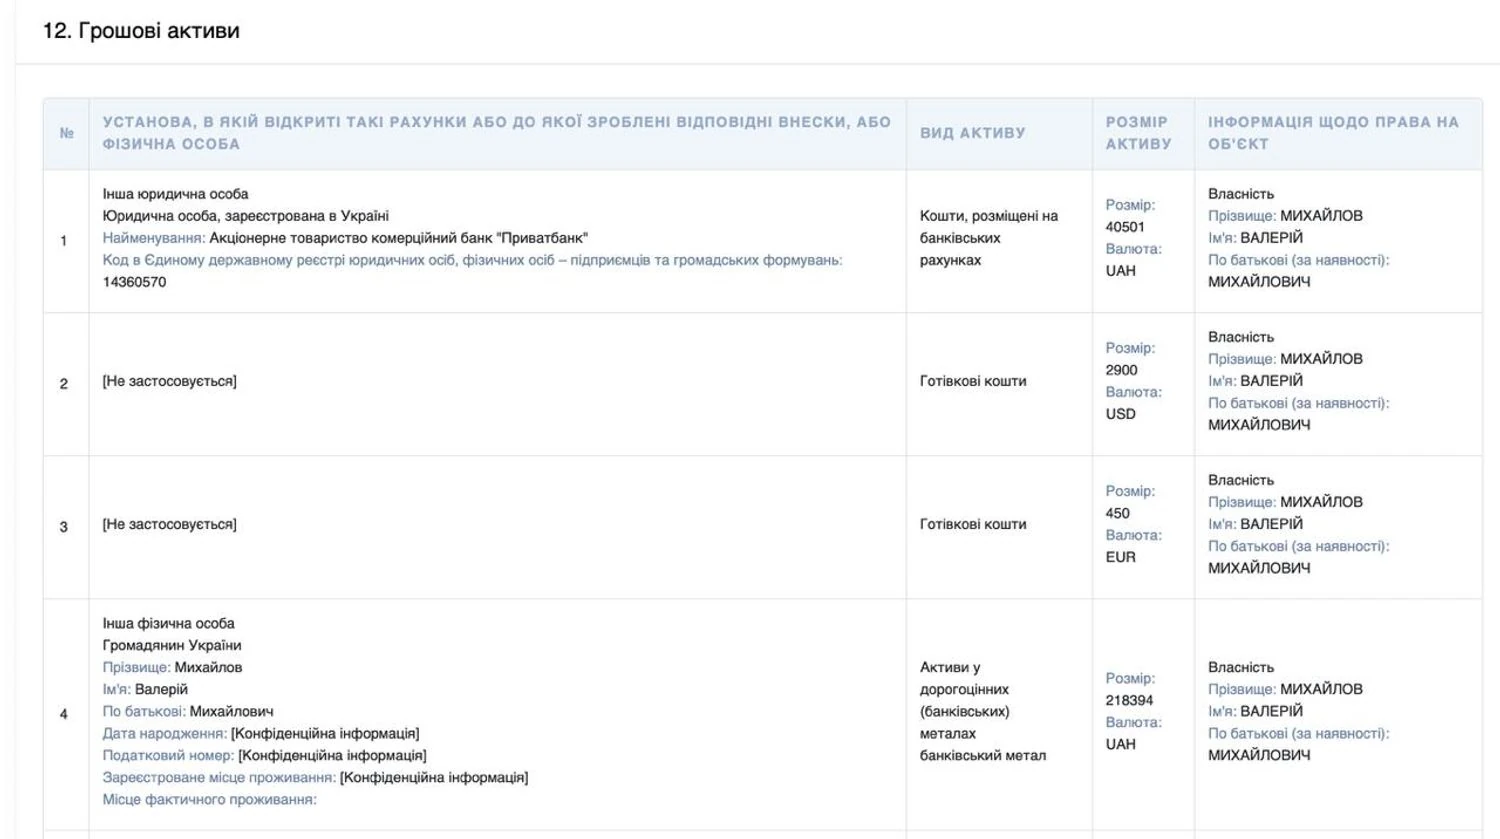Select the "Інша фізична особа" text in row 4
Image resolution: width=1500 pixels, height=839 pixels.
[x=168, y=623]
